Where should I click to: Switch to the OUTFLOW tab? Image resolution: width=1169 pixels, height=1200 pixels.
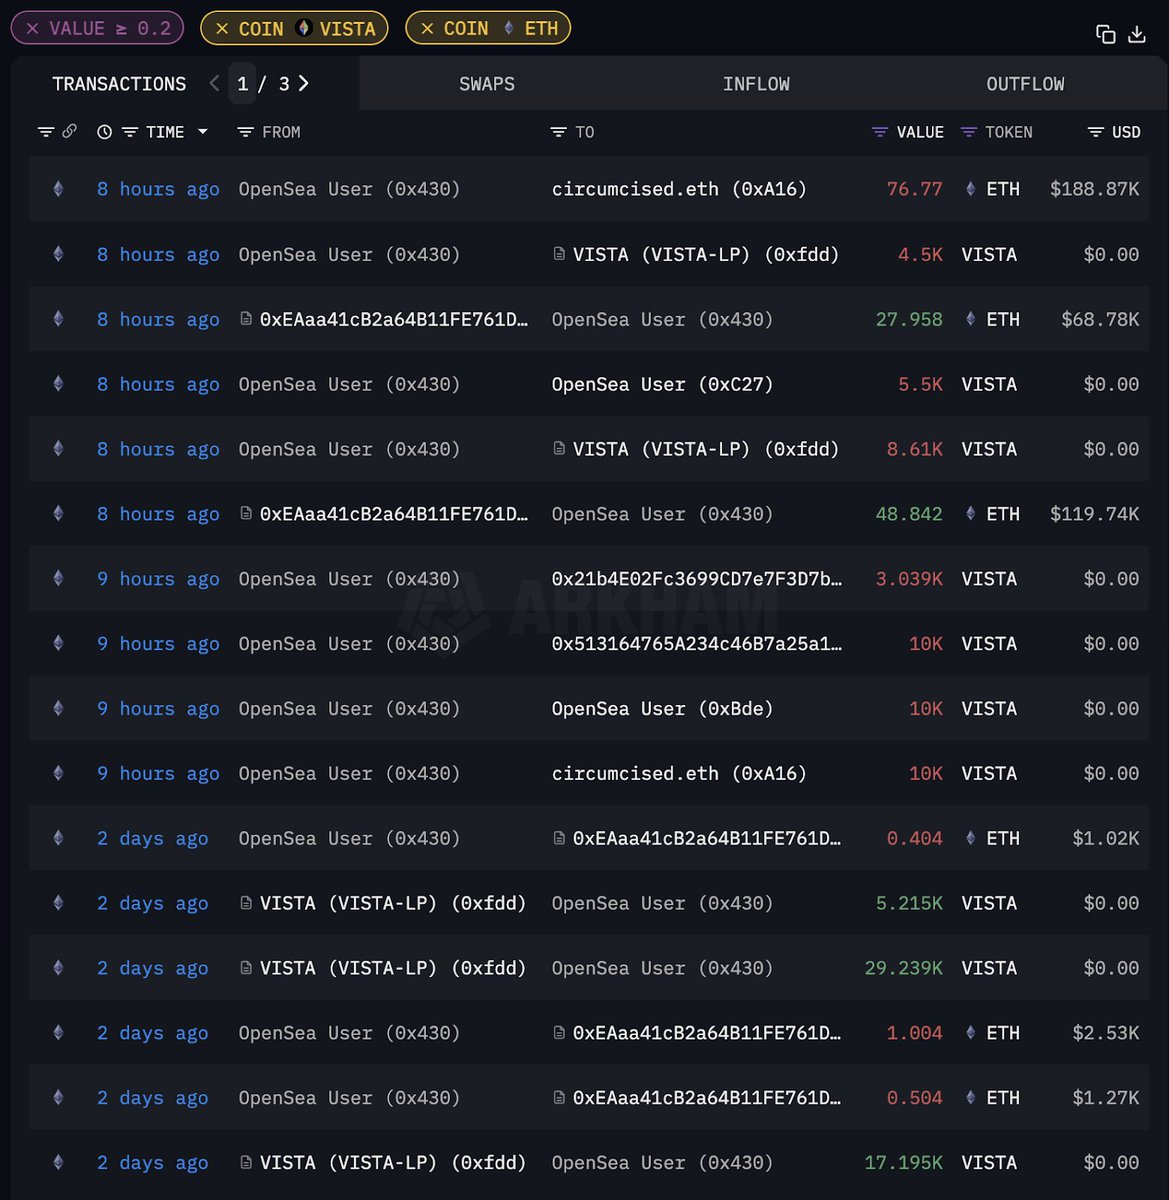tap(1025, 84)
